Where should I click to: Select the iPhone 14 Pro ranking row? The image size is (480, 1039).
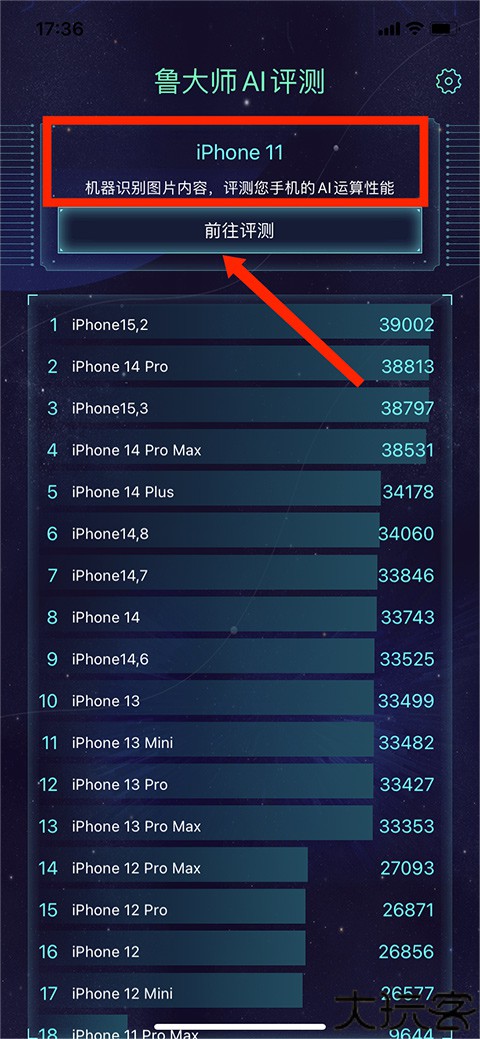click(239, 366)
